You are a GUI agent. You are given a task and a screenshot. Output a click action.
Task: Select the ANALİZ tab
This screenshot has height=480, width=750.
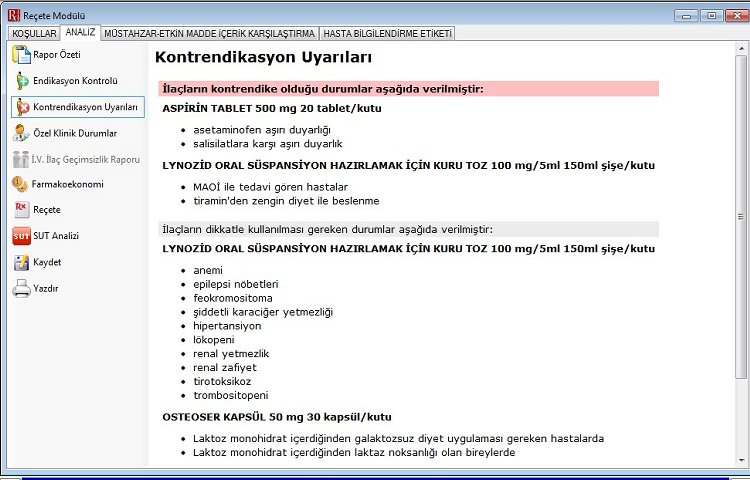(80, 33)
